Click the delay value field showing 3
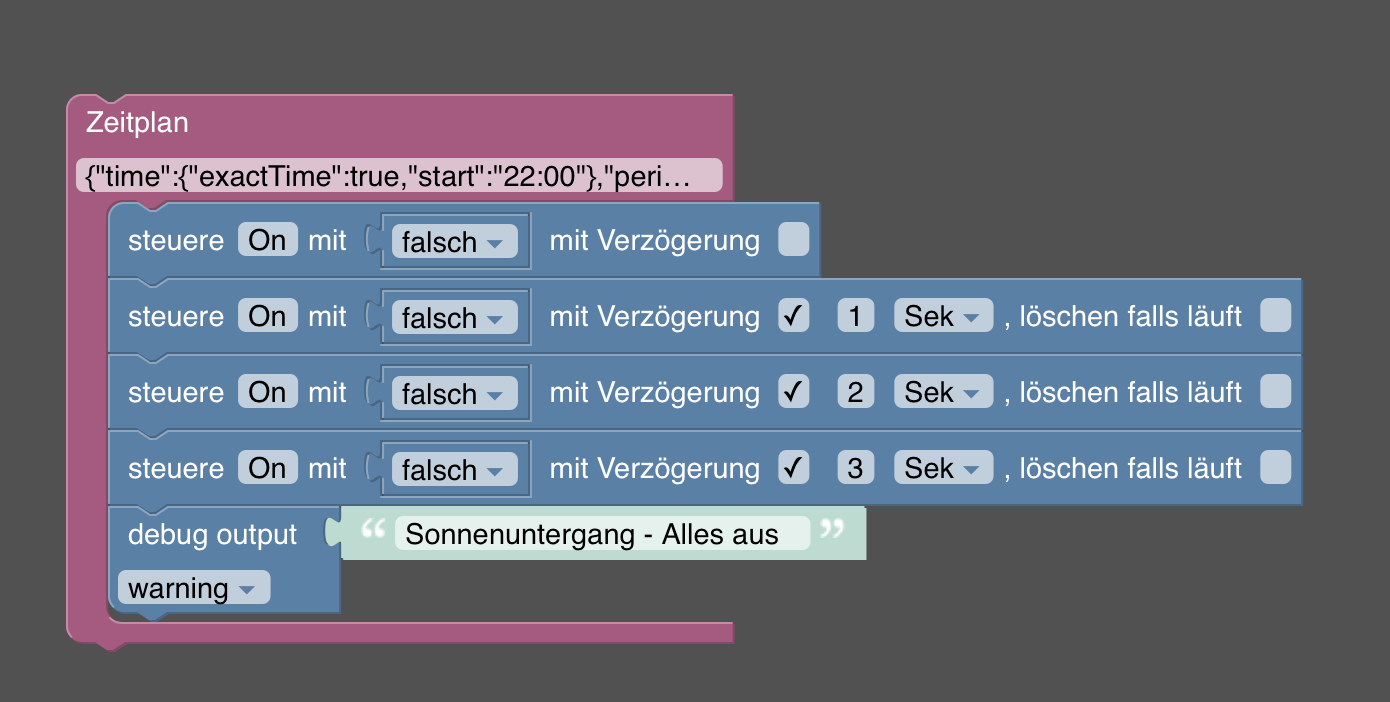 tap(855, 468)
